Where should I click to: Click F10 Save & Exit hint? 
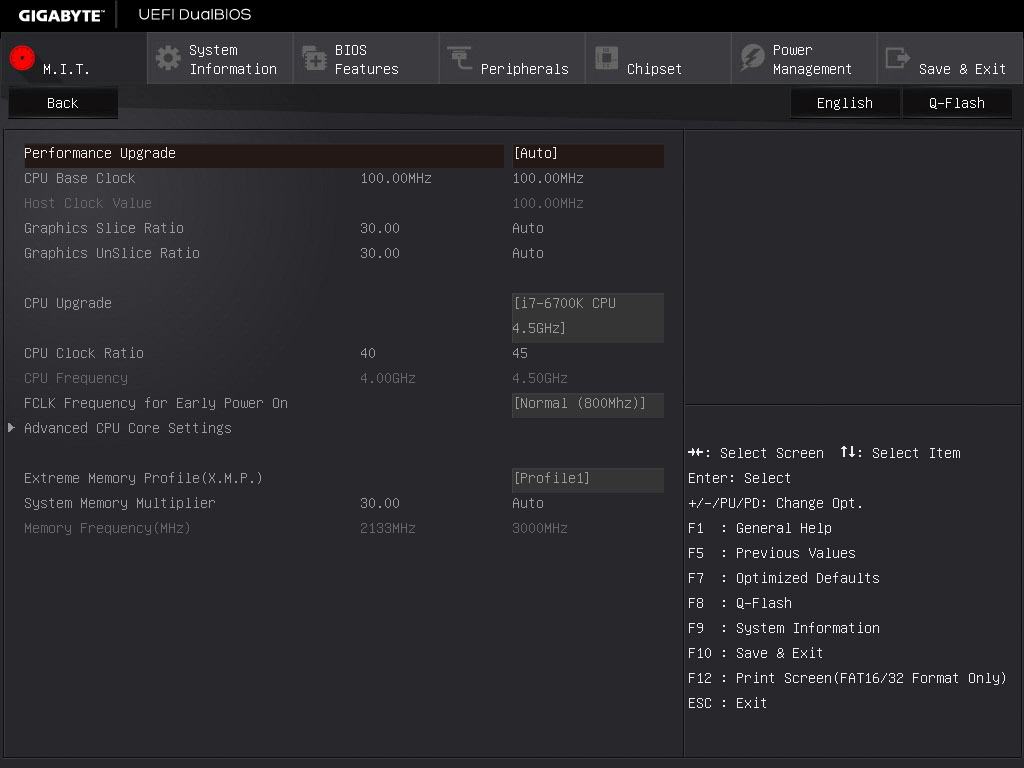pyautogui.click(x=756, y=653)
